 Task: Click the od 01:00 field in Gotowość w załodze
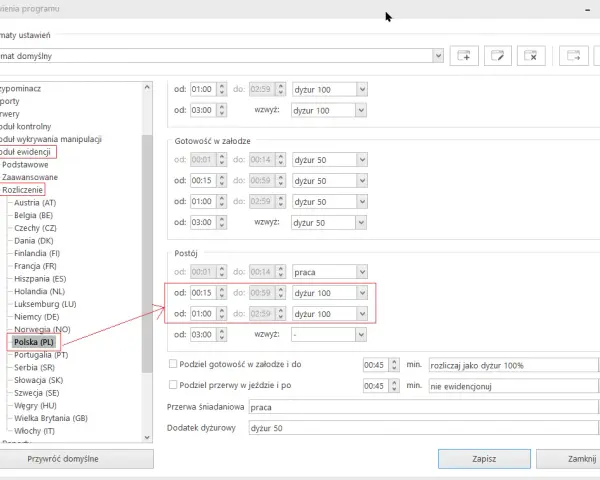pos(203,201)
